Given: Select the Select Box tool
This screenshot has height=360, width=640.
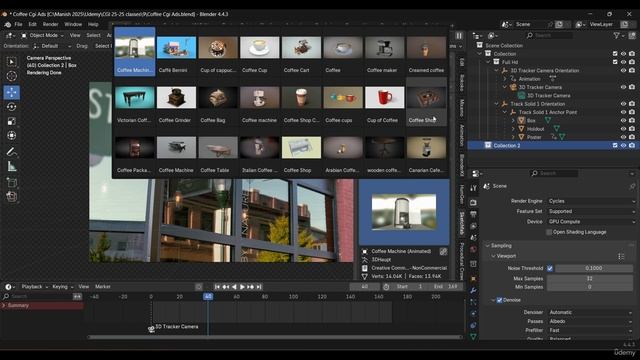Looking at the screenshot, I should click(x=12, y=62).
